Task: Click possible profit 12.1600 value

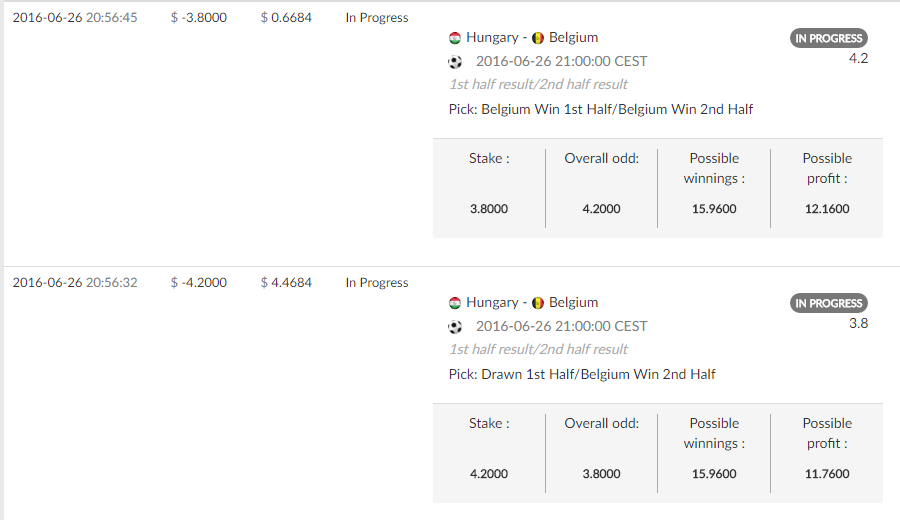Action: (x=827, y=209)
